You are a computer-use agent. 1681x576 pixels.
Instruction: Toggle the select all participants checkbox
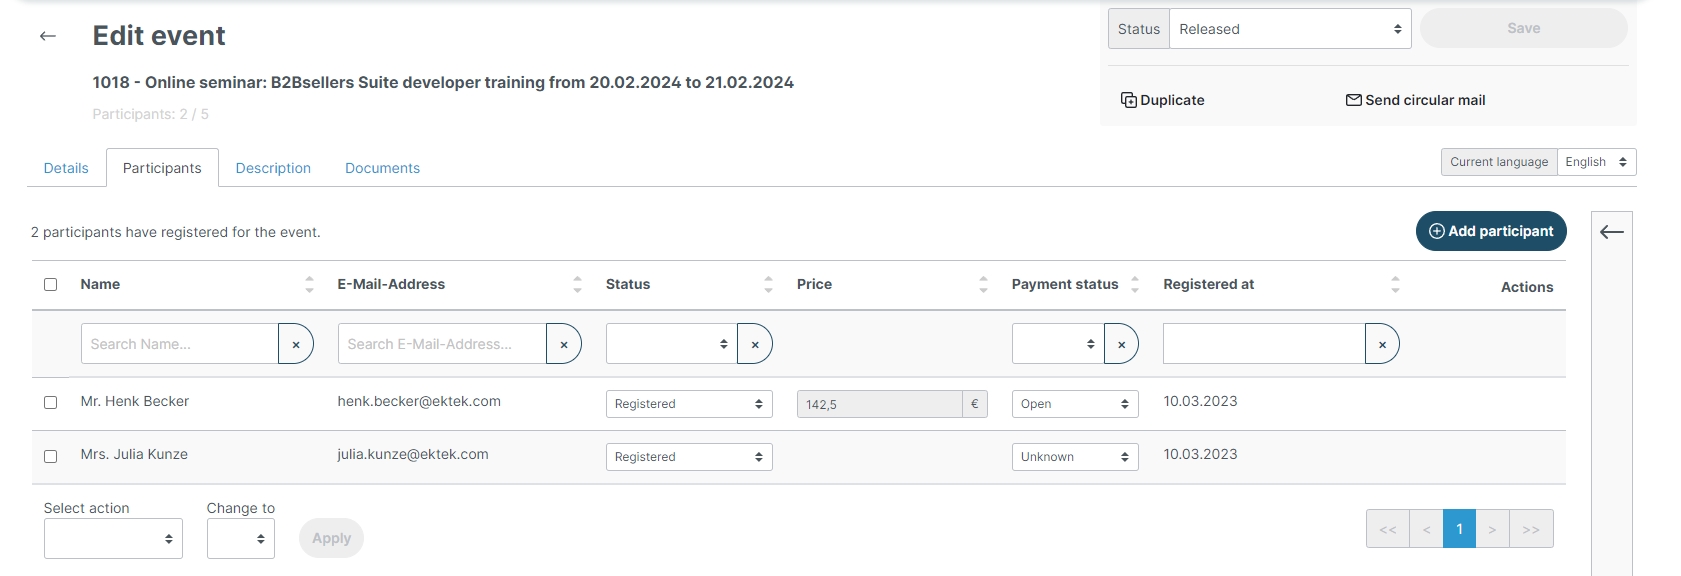click(51, 285)
